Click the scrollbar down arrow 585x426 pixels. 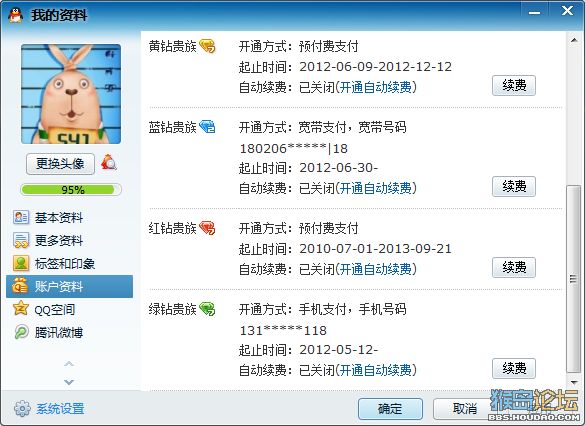tap(574, 383)
